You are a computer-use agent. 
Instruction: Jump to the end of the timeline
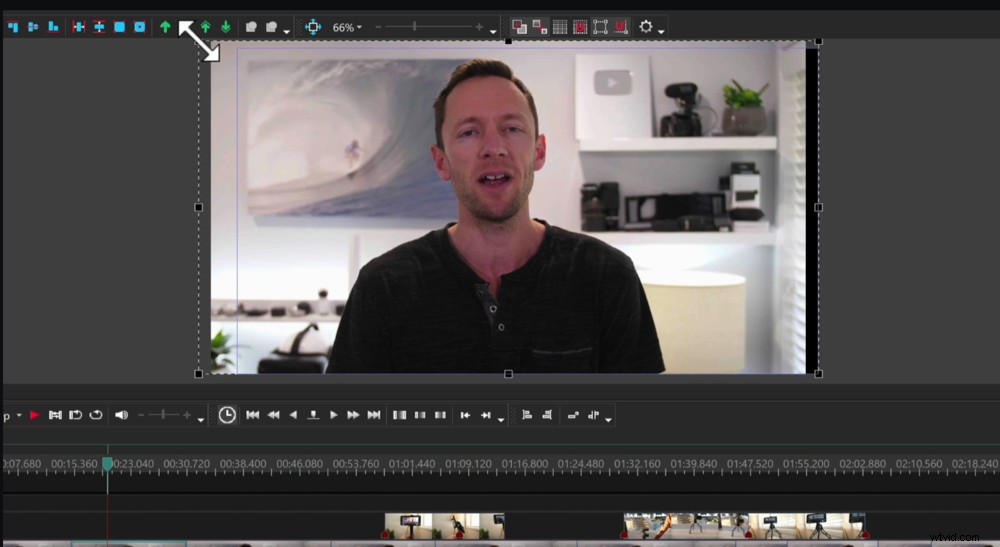click(x=374, y=415)
